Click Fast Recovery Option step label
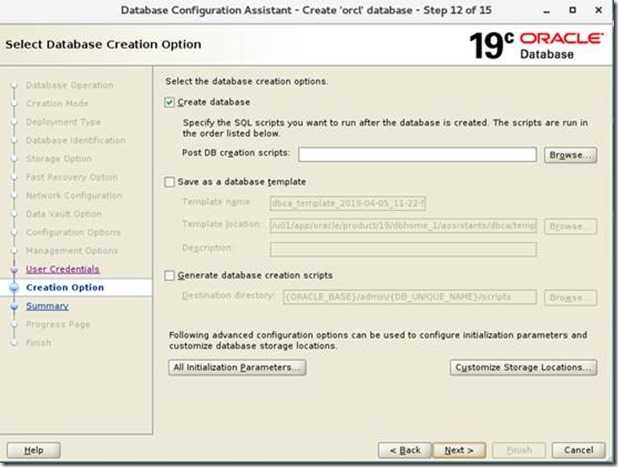This screenshot has height=467, width=618. click(x=72, y=177)
